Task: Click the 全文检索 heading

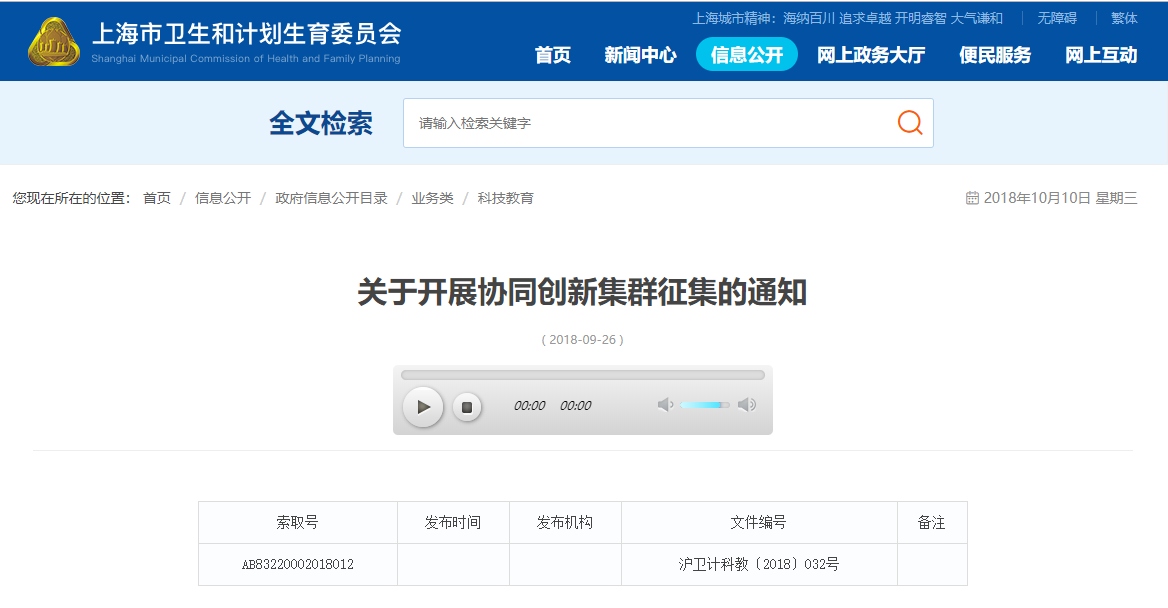Action: 321,123
